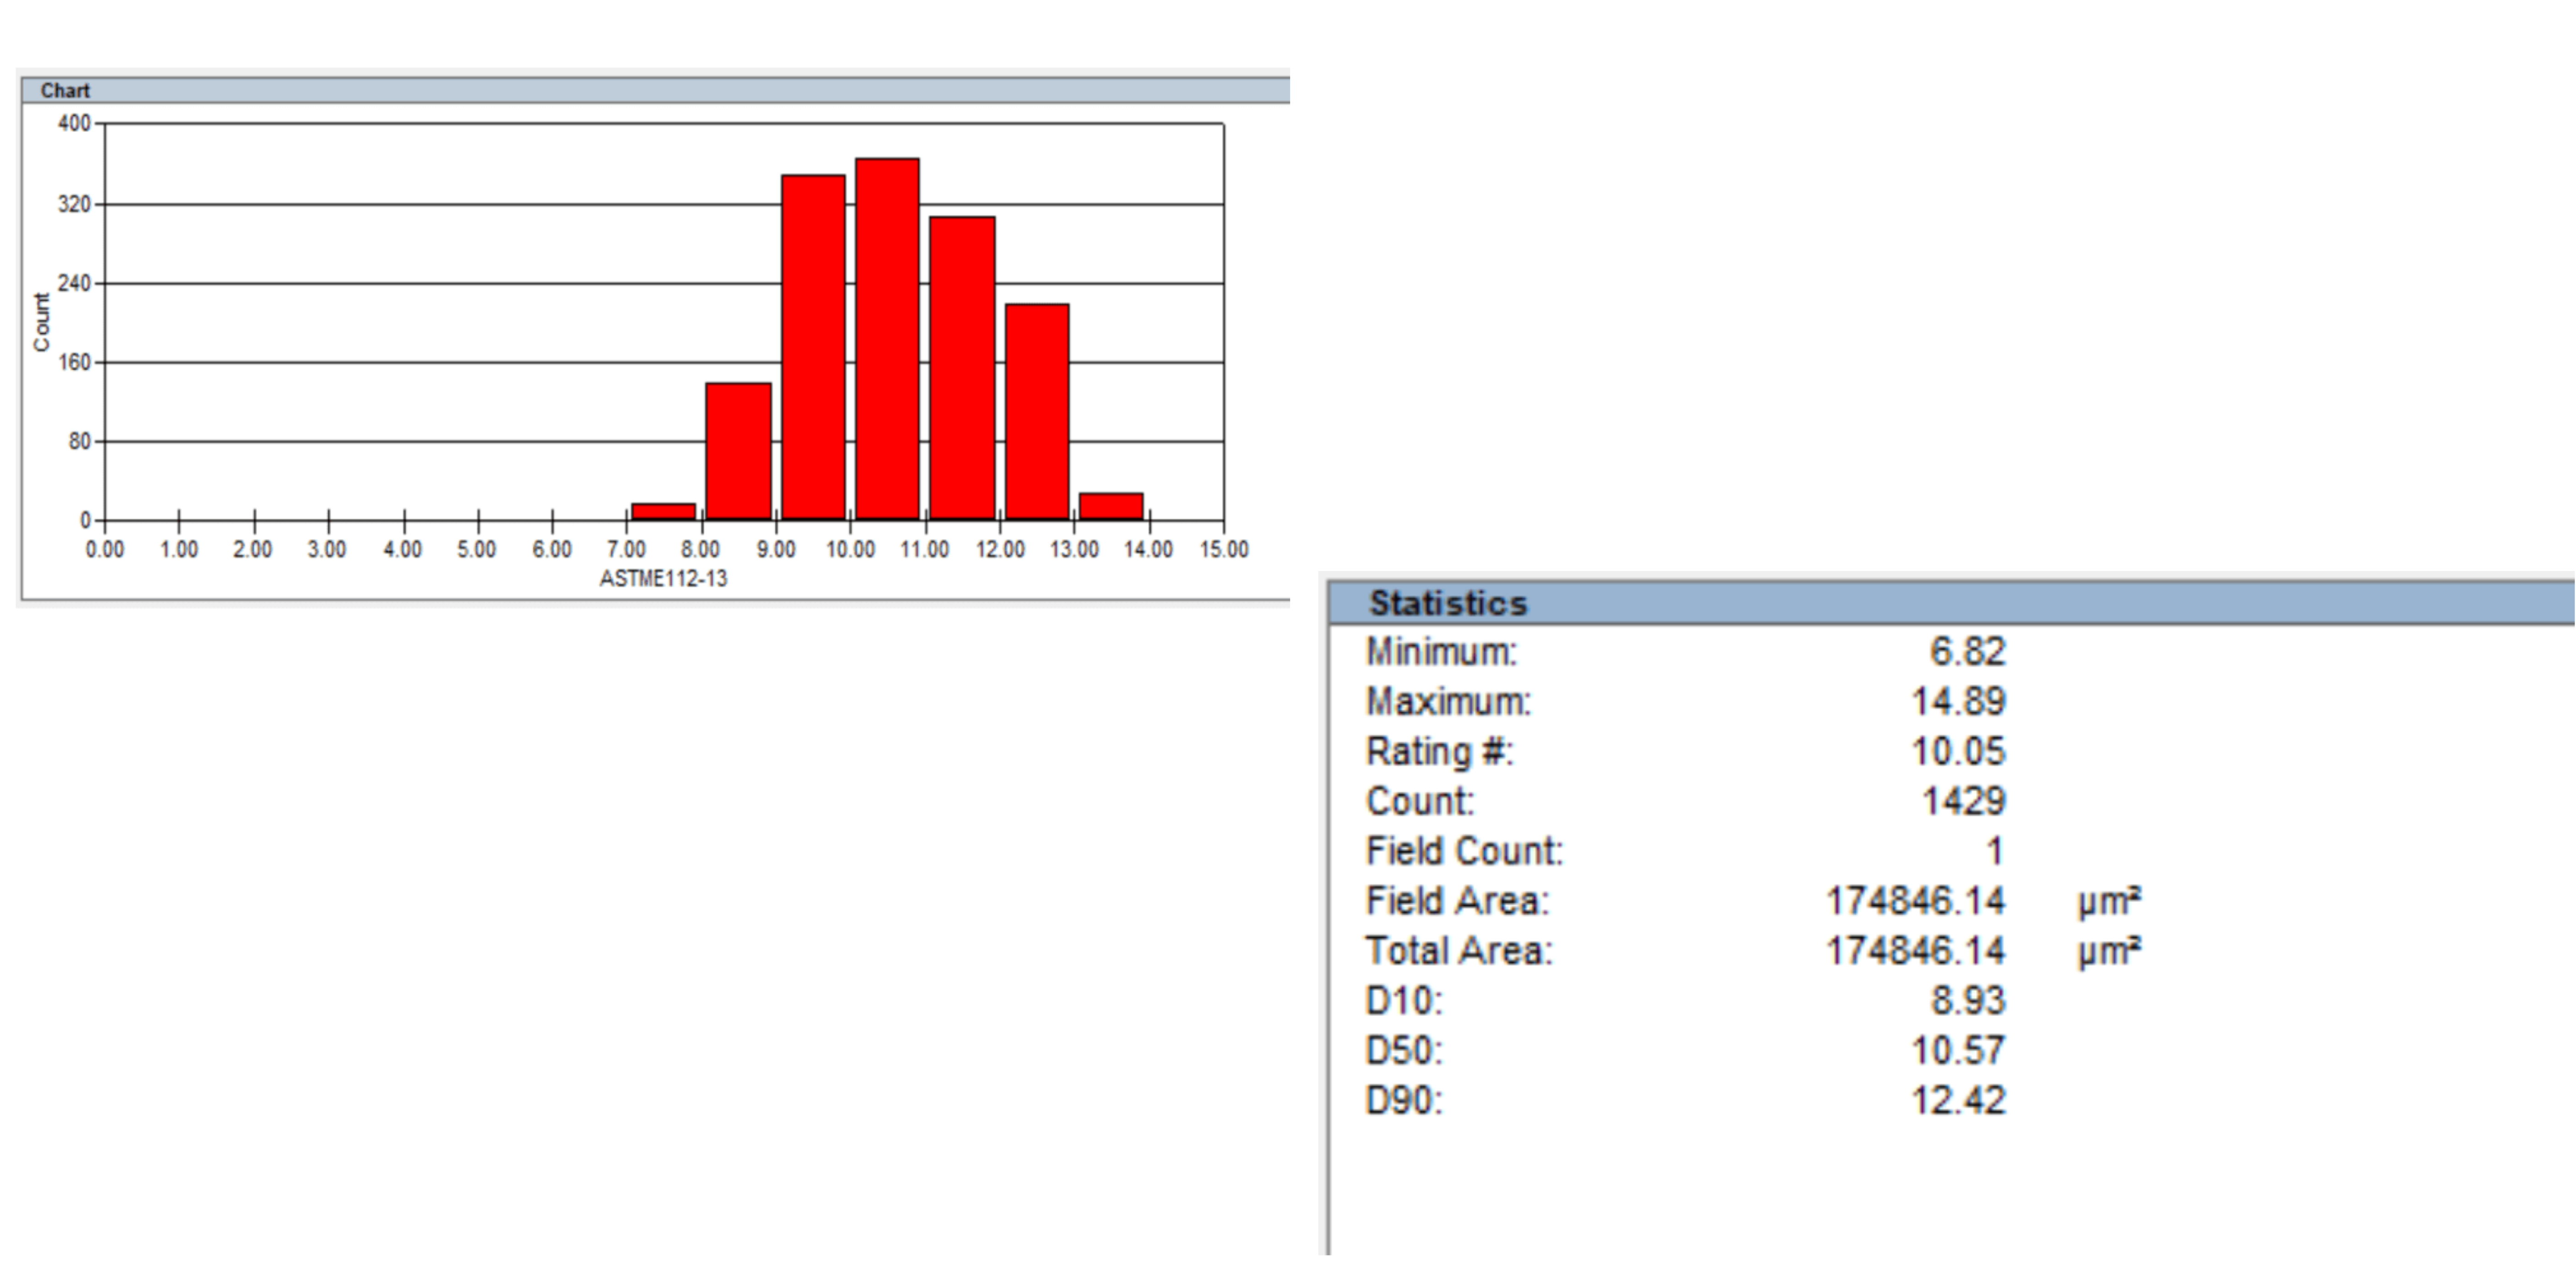Click the 6.00 x-axis label
The height and width of the screenshot is (1288, 2576).
coord(552,549)
